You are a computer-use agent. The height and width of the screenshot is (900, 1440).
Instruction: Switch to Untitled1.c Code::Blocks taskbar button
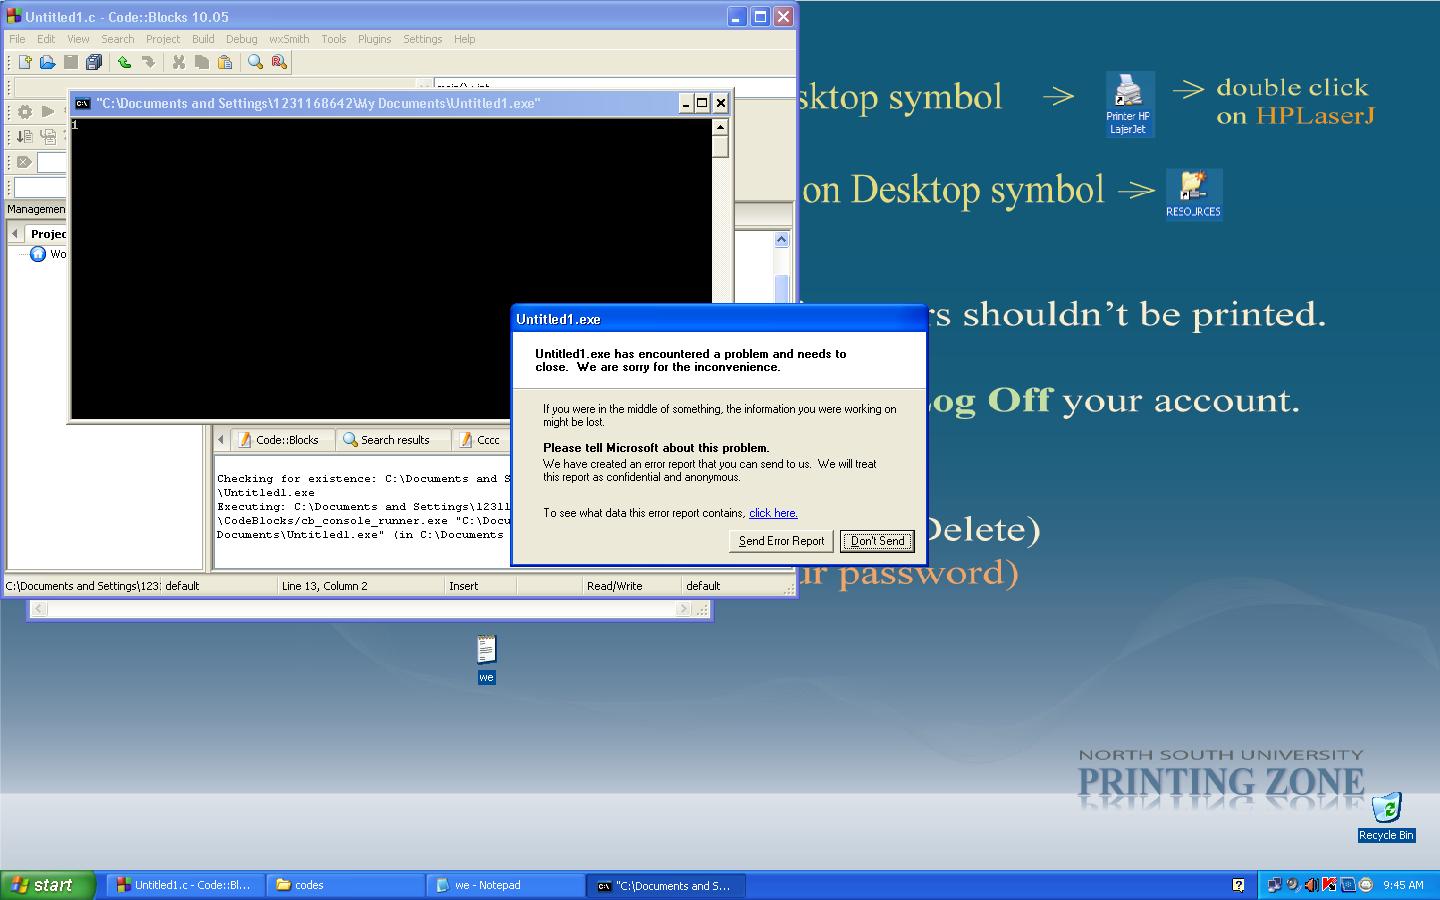coord(185,885)
